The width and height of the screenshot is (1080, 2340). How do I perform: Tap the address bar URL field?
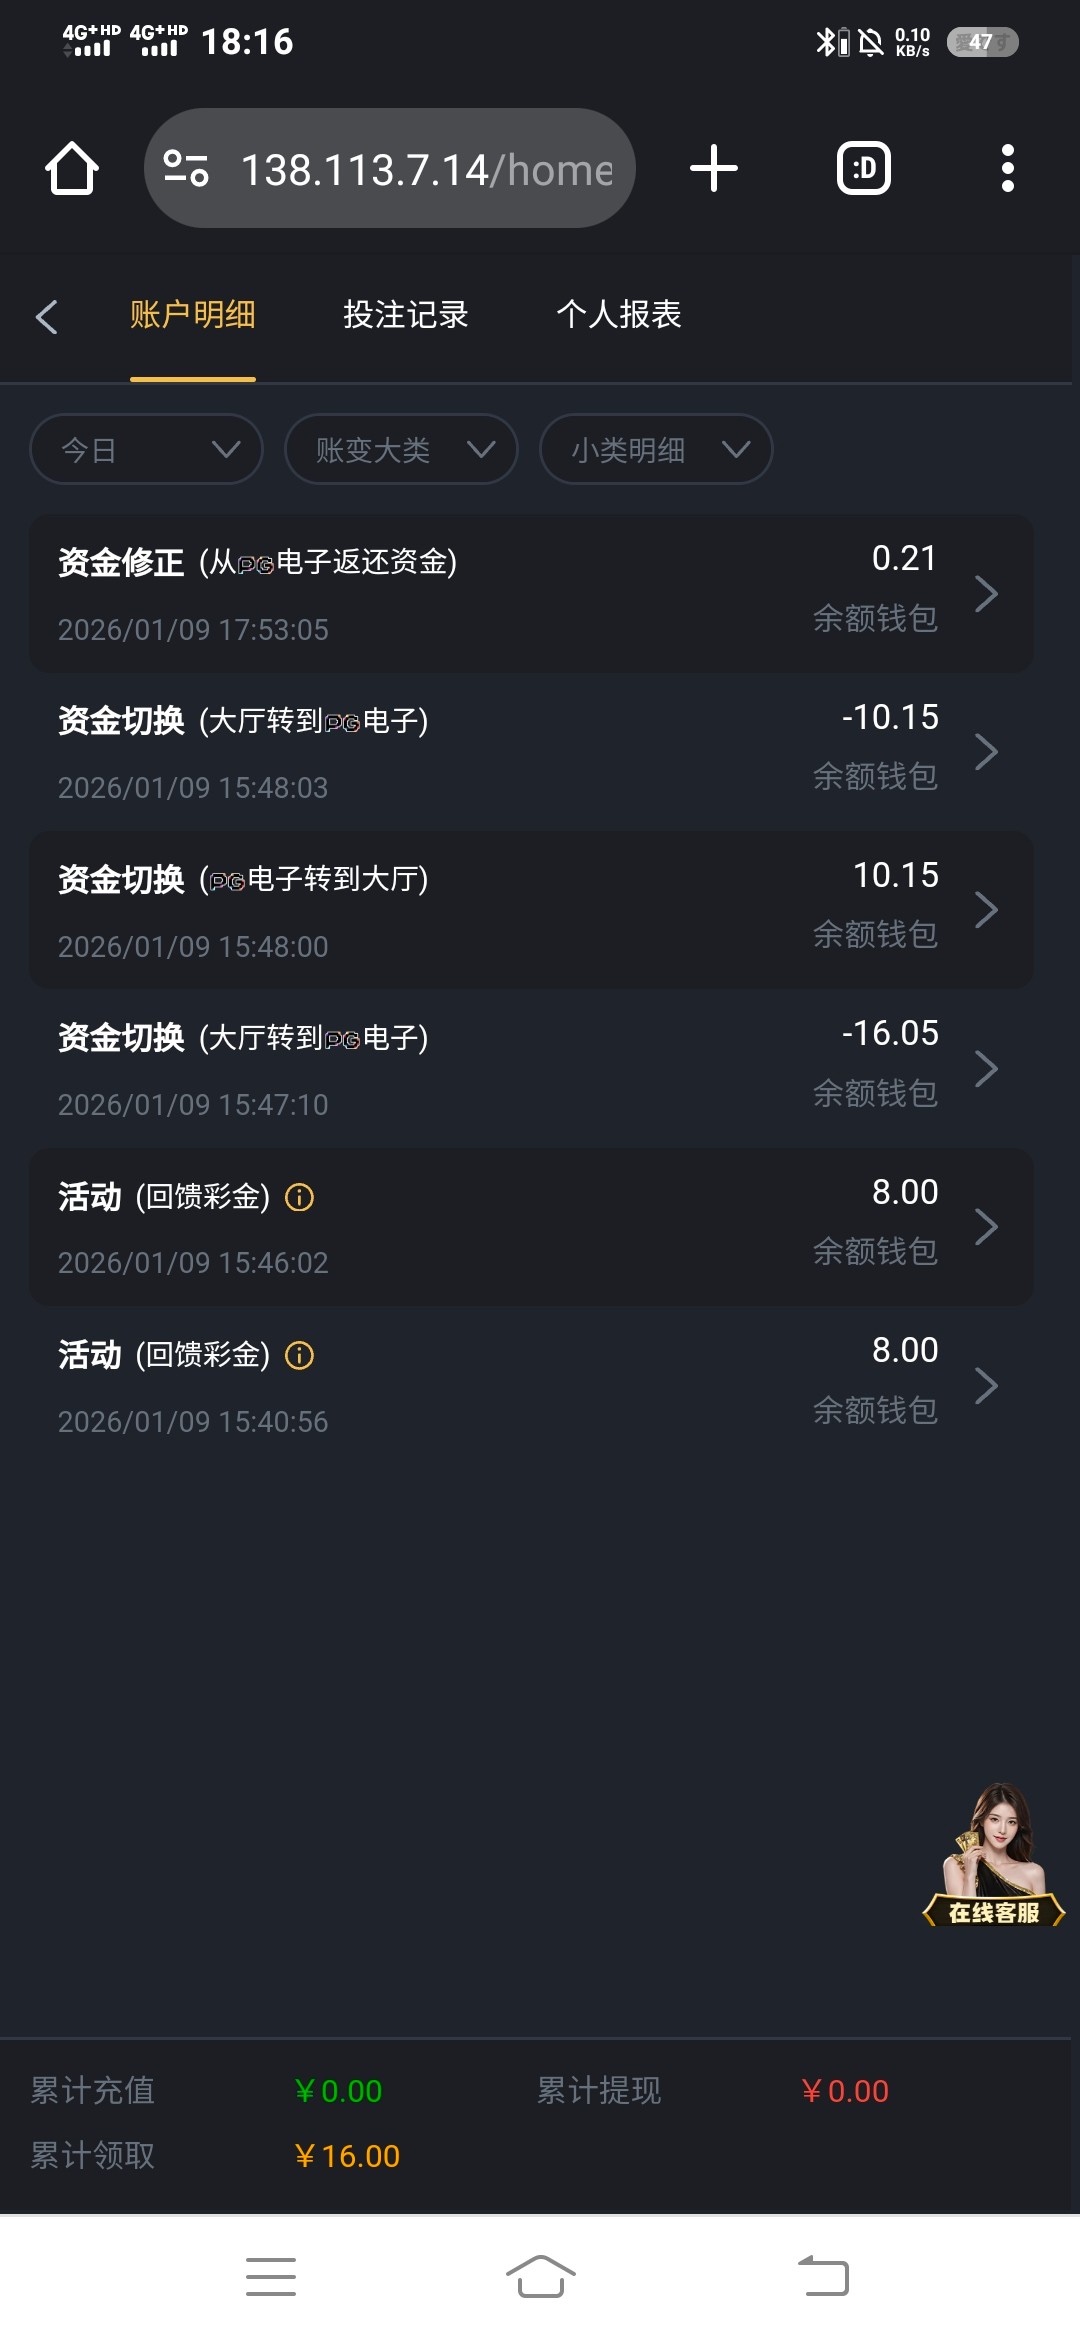pos(426,170)
